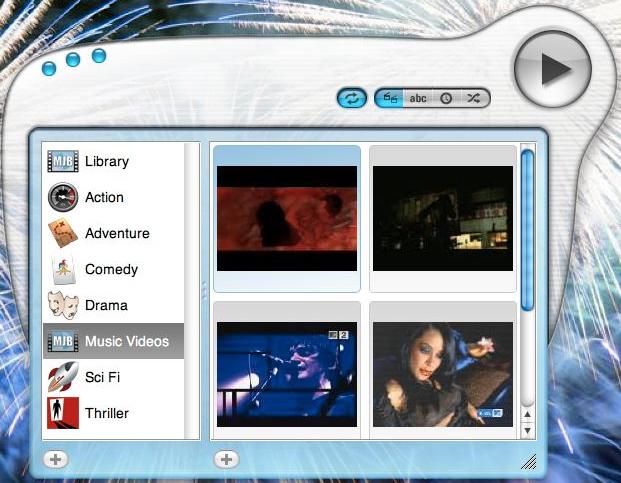Click the scroll down arrow
Image resolution: width=621 pixels, height=483 pixels.
click(527, 430)
